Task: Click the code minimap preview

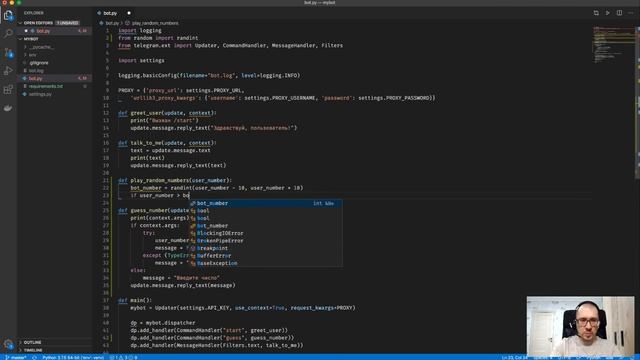Action: (613, 45)
